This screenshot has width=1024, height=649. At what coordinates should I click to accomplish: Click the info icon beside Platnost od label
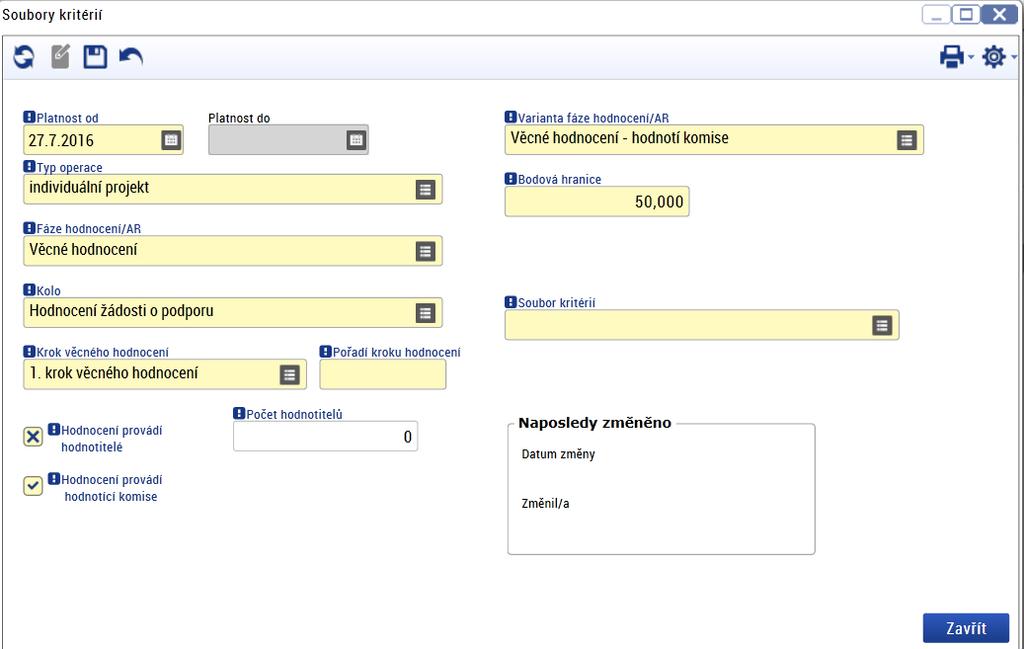pos(29,117)
